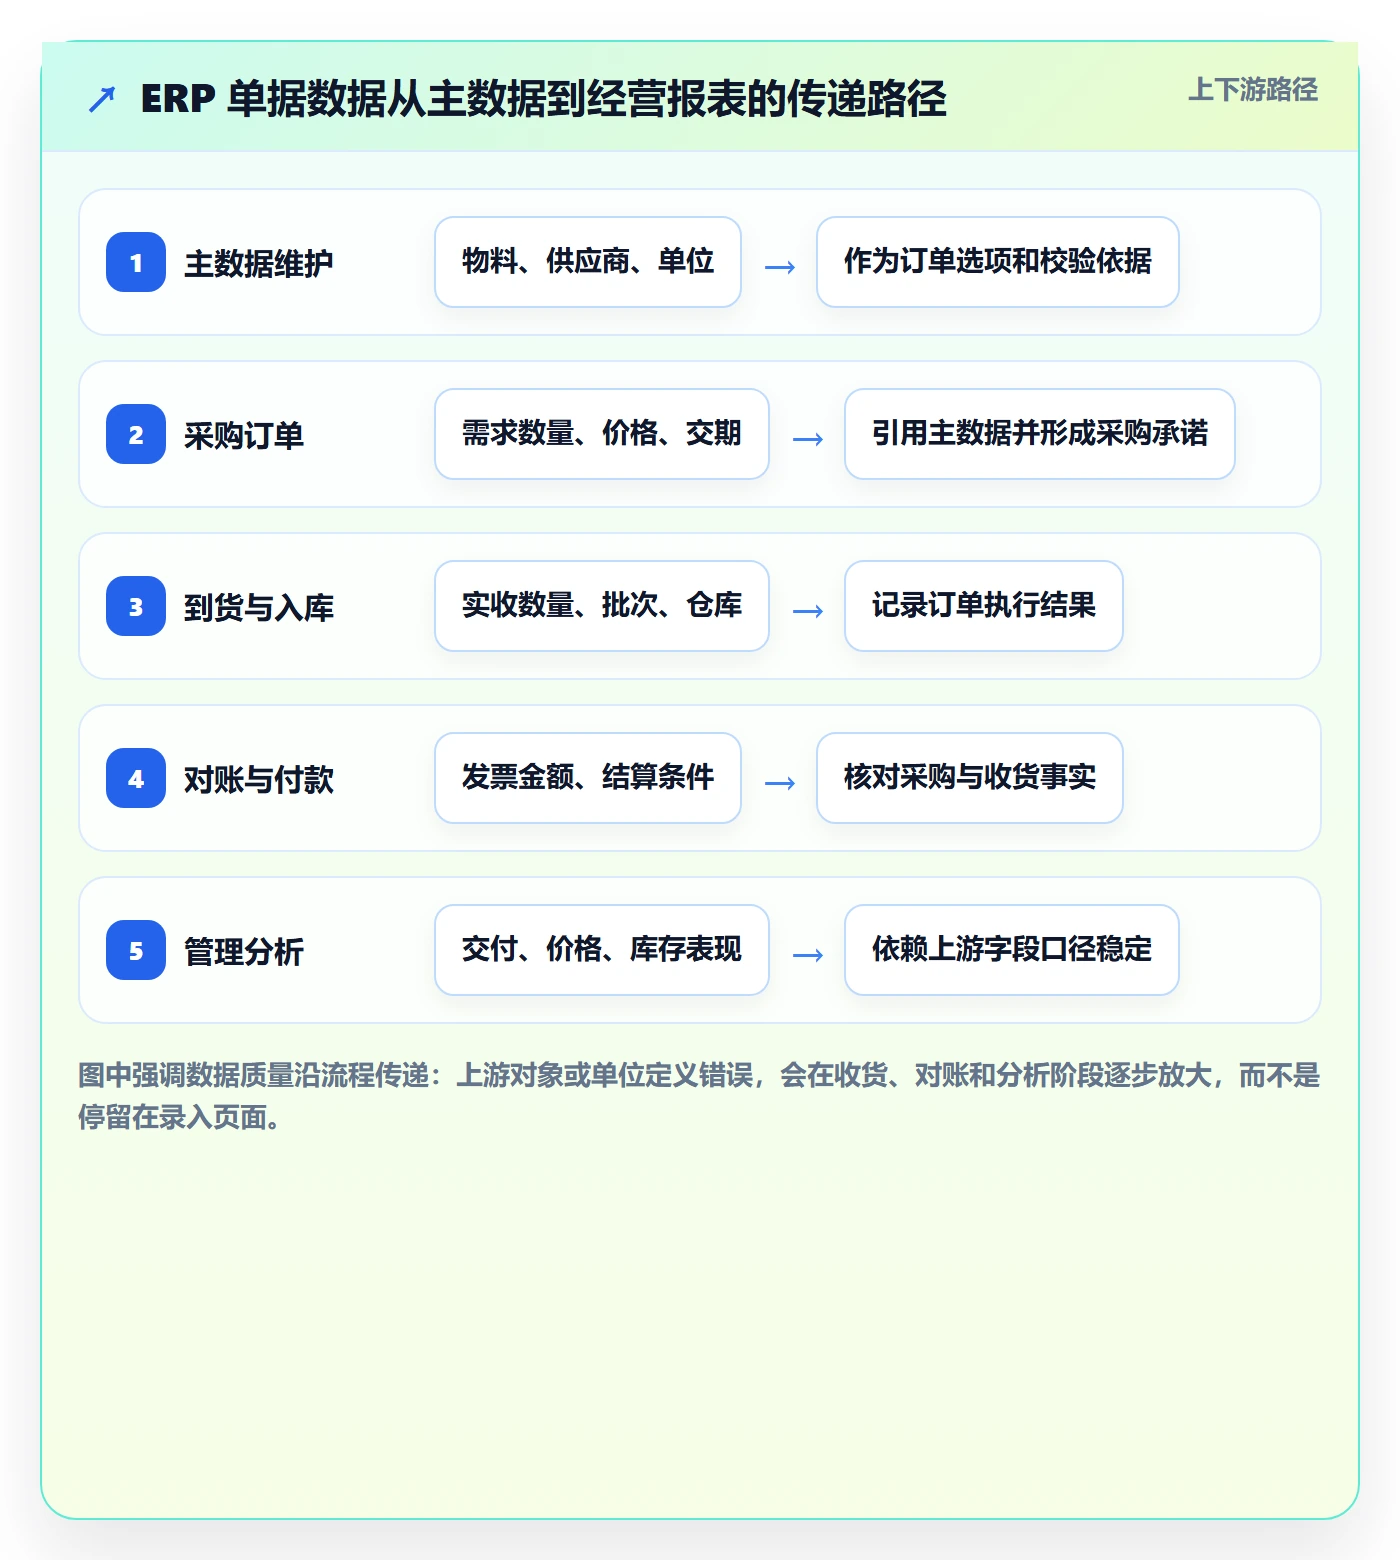Click the arrow in the 对账与付款 row
This screenshot has height=1560, width=1400.
click(780, 783)
